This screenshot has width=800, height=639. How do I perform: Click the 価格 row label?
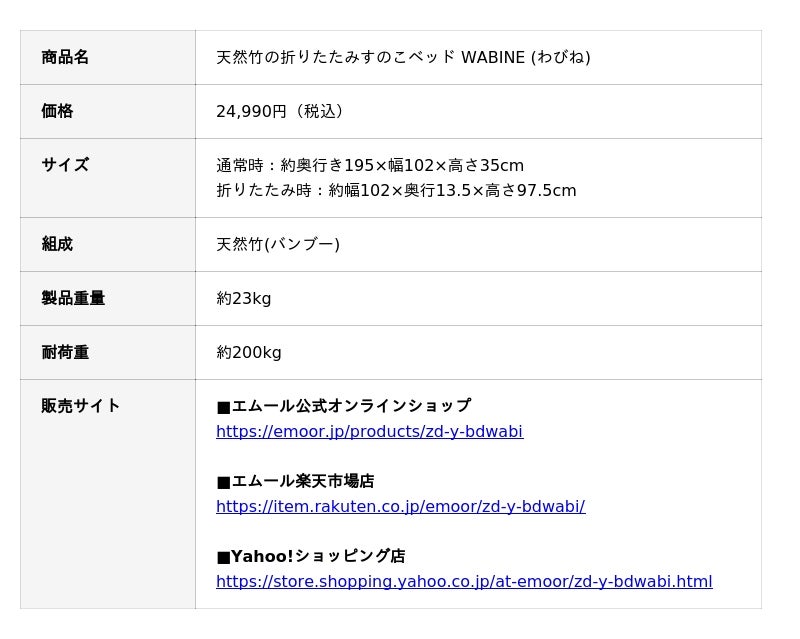[57, 111]
